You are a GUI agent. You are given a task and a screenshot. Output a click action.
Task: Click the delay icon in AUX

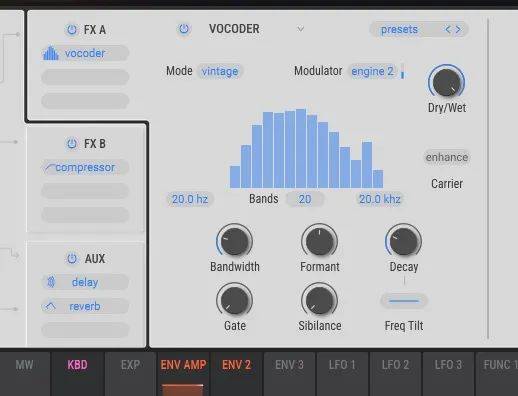click(51, 282)
